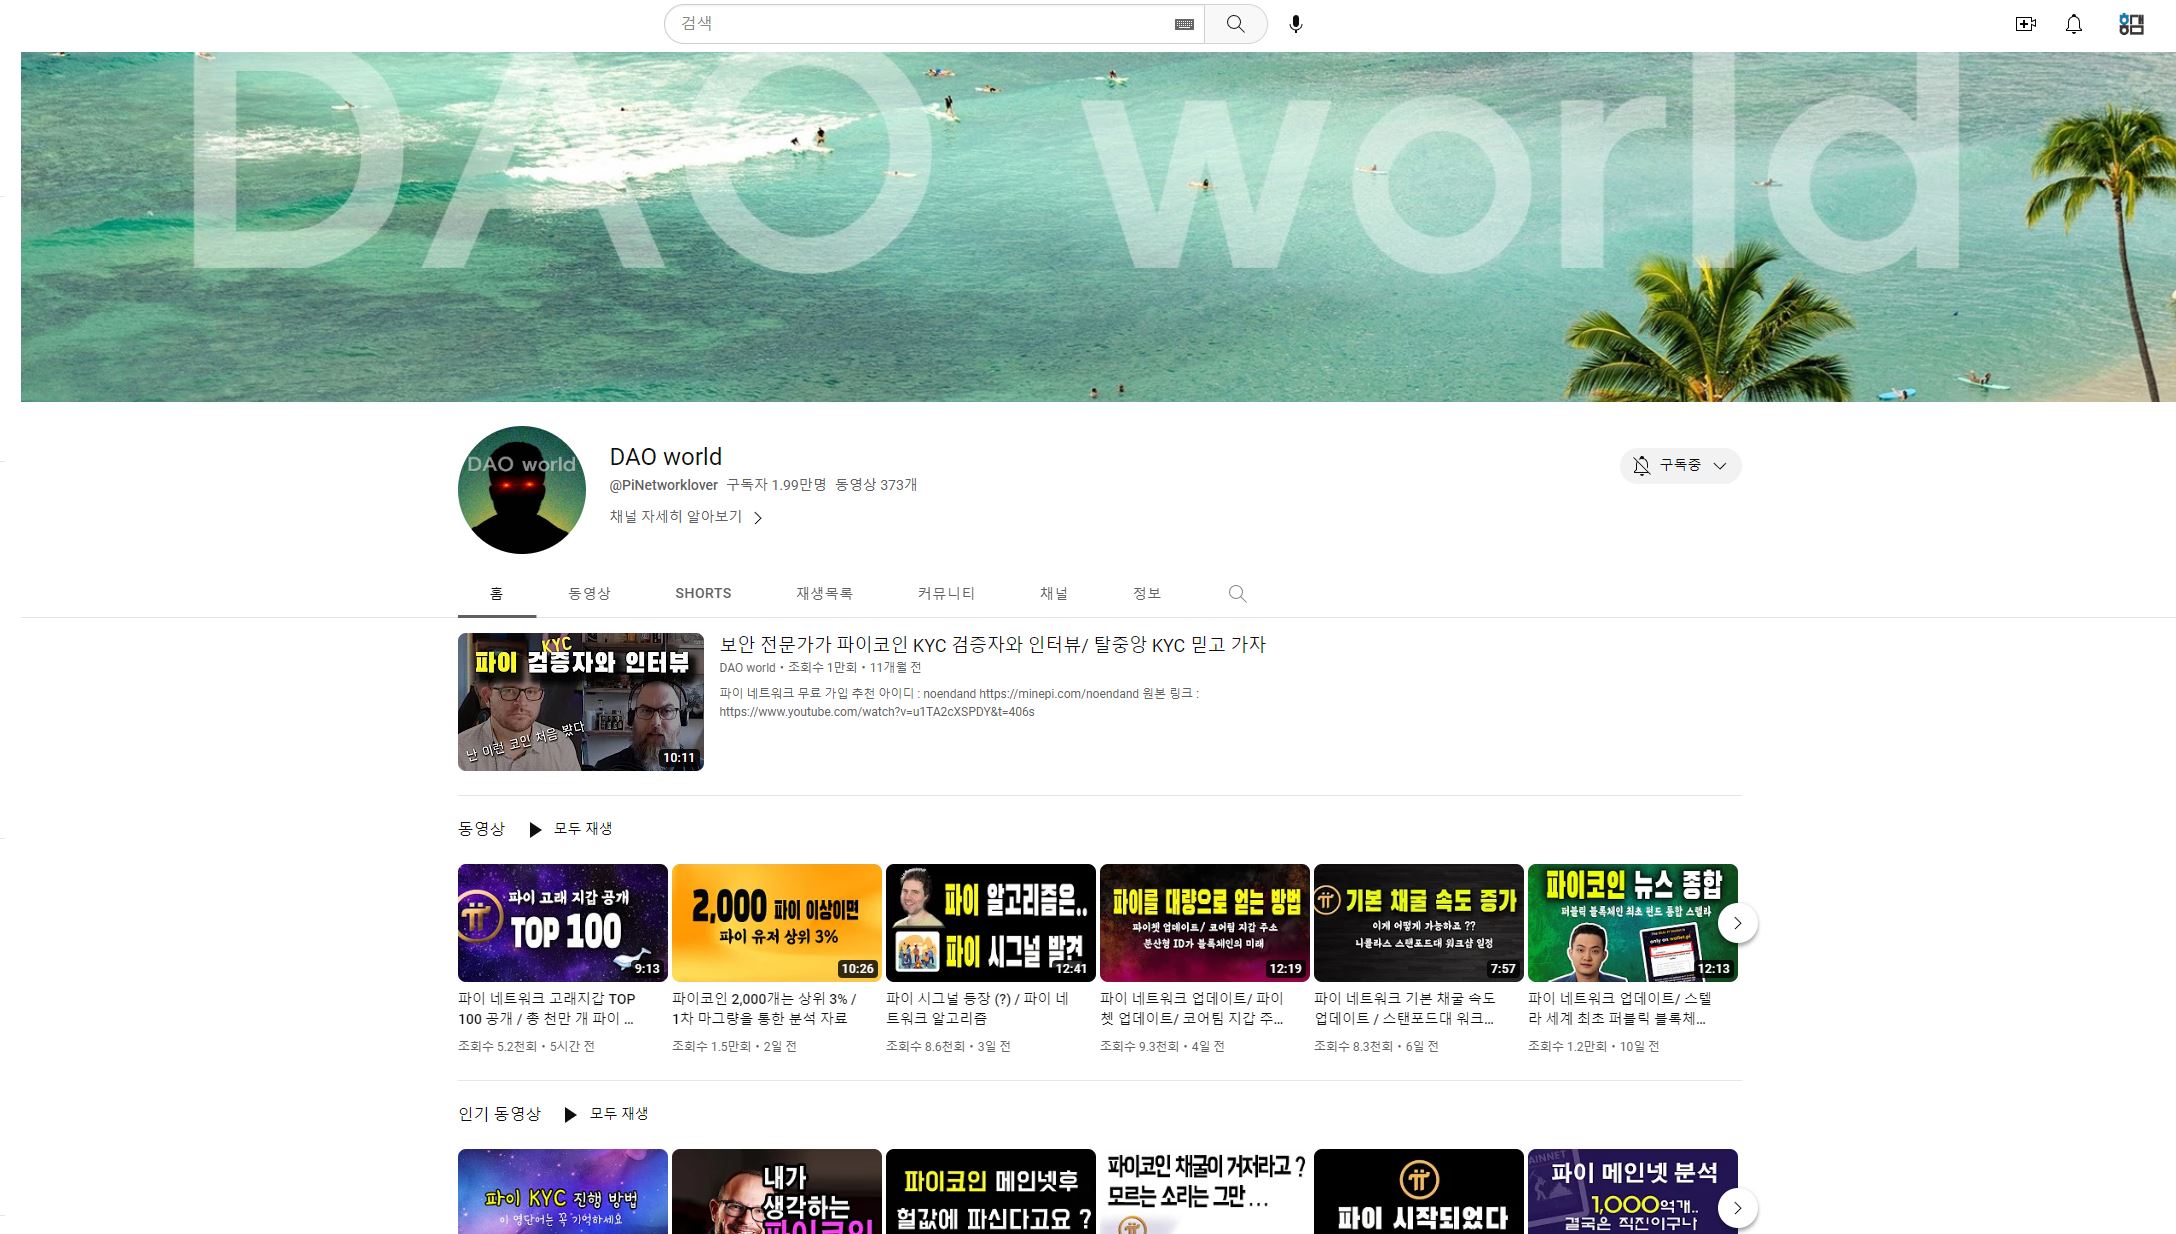Open featured video thumbnail 파이 검증자와 인터뷰
The image size is (2176, 1234).
tap(581, 702)
